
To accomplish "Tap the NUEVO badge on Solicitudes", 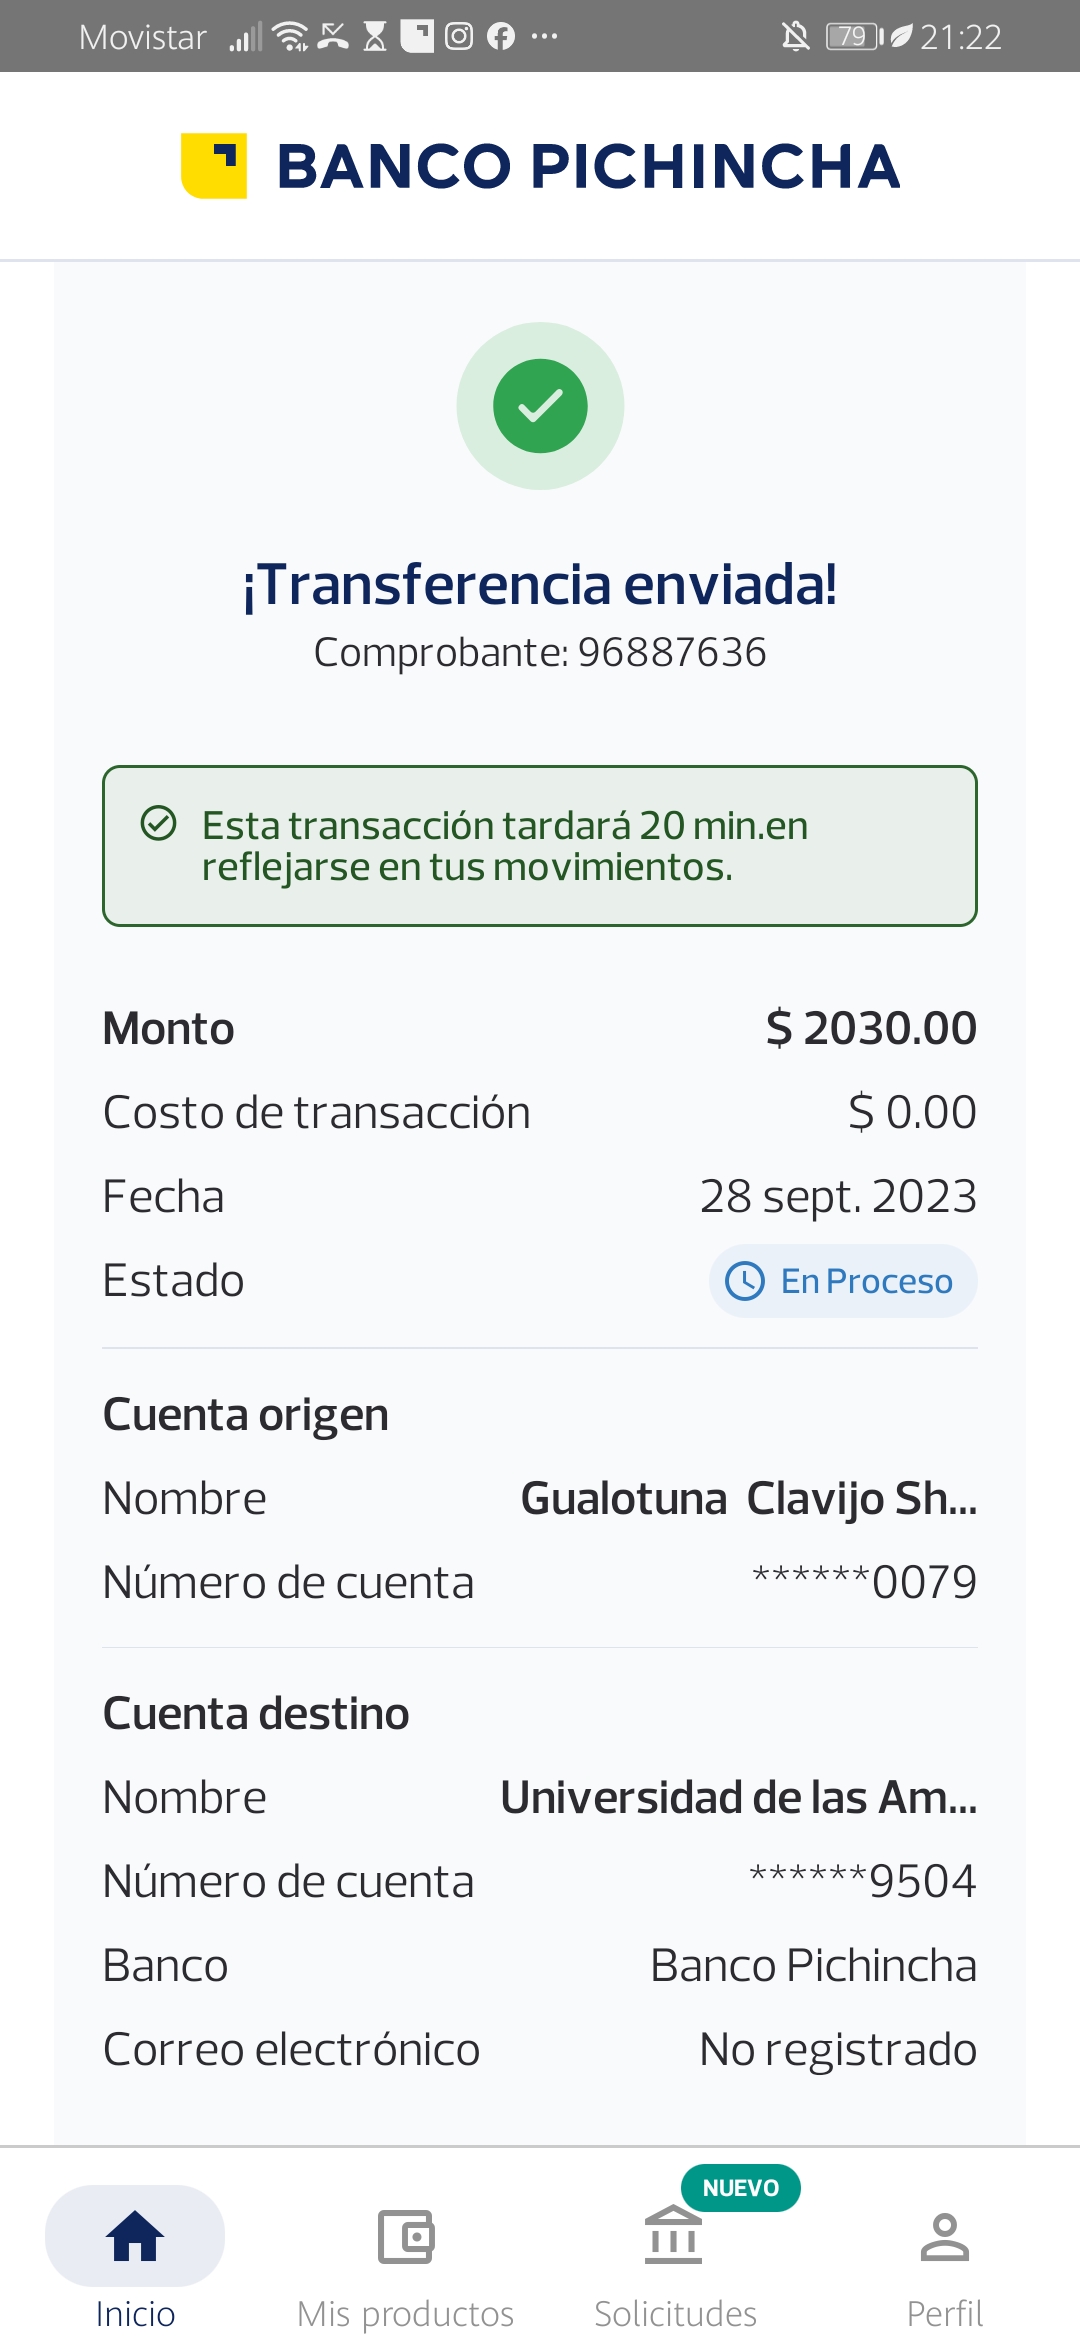I will click(740, 2188).
